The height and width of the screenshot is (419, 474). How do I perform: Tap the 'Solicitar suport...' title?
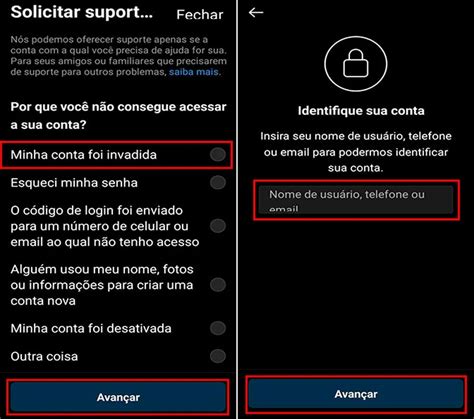[82, 12]
